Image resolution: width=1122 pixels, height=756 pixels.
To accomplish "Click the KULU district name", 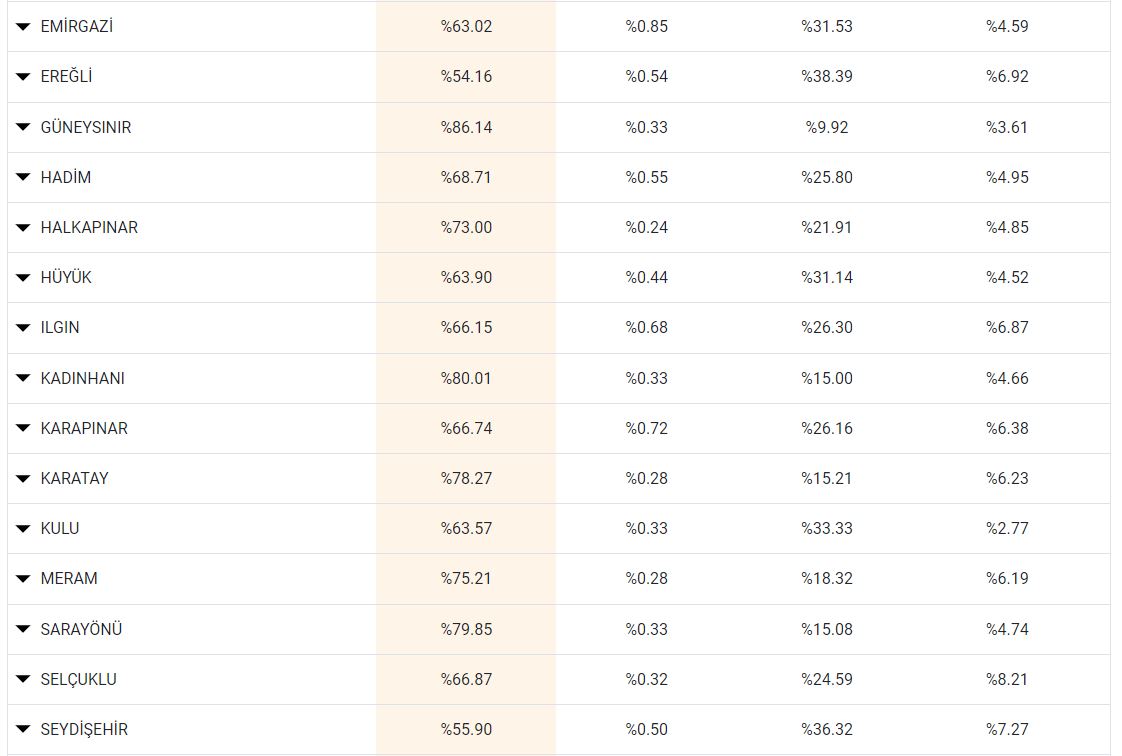I will click(x=60, y=528).
